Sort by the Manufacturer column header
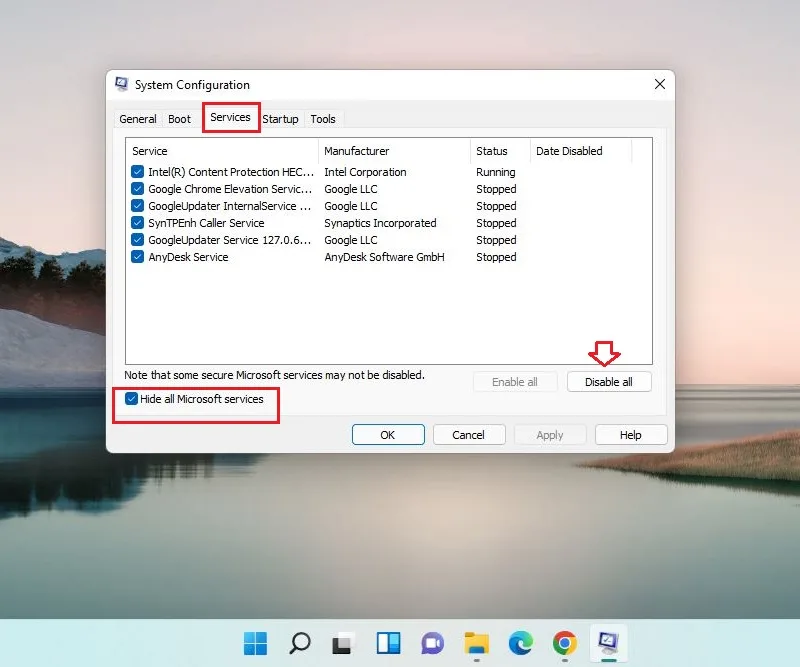 click(394, 151)
